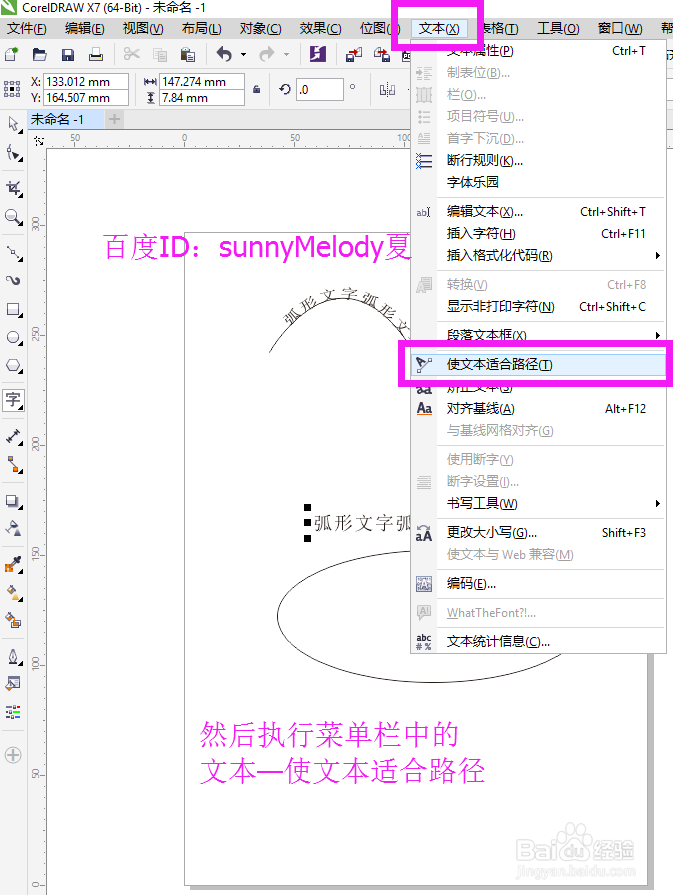Click the Copy icon in toolbar
Screen dimensions: 673x895
click(x=160, y=55)
